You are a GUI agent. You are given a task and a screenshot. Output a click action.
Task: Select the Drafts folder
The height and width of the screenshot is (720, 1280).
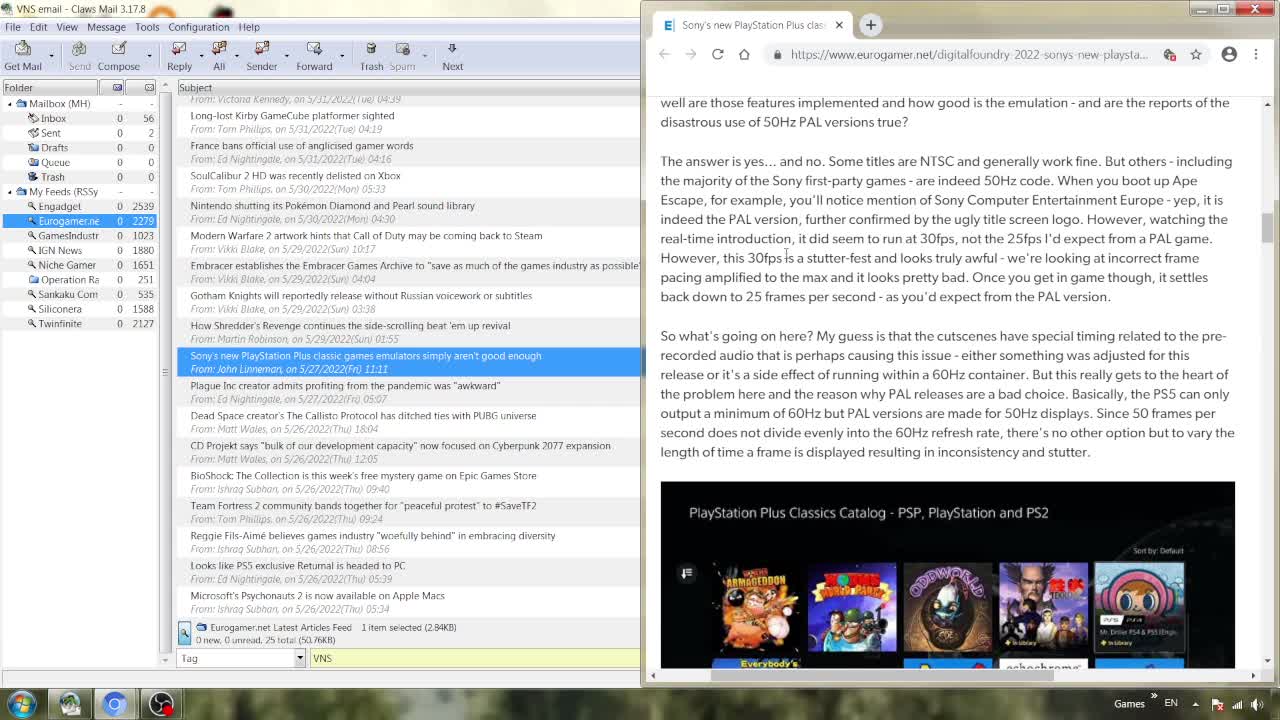54,148
